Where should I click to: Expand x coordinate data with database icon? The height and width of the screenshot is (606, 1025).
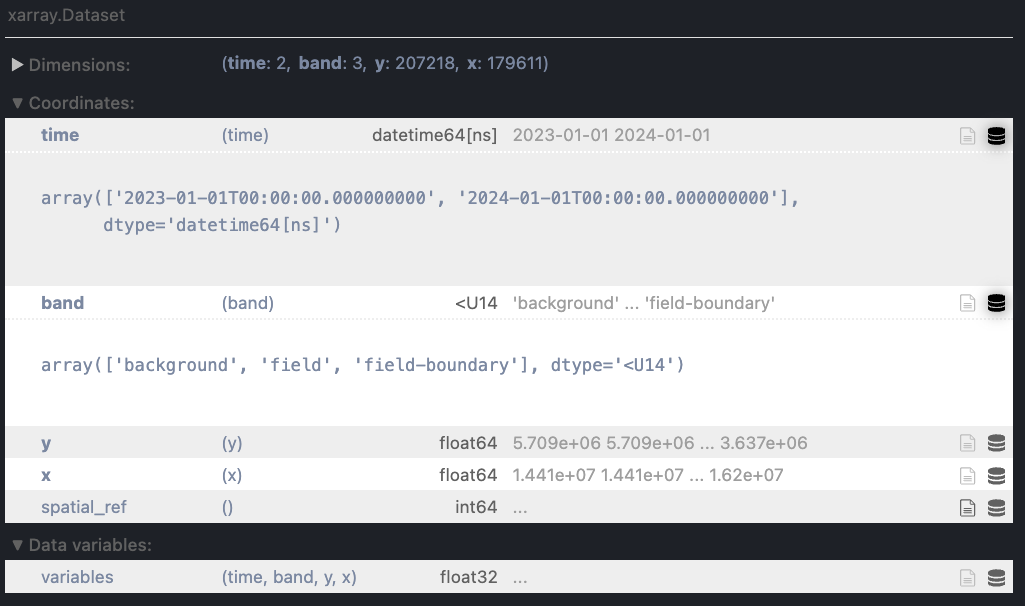(996, 476)
